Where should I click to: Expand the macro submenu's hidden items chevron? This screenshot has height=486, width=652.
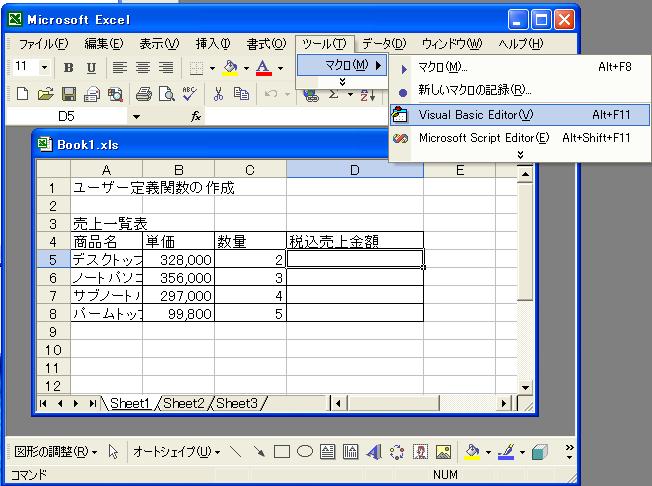pos(520,155)
